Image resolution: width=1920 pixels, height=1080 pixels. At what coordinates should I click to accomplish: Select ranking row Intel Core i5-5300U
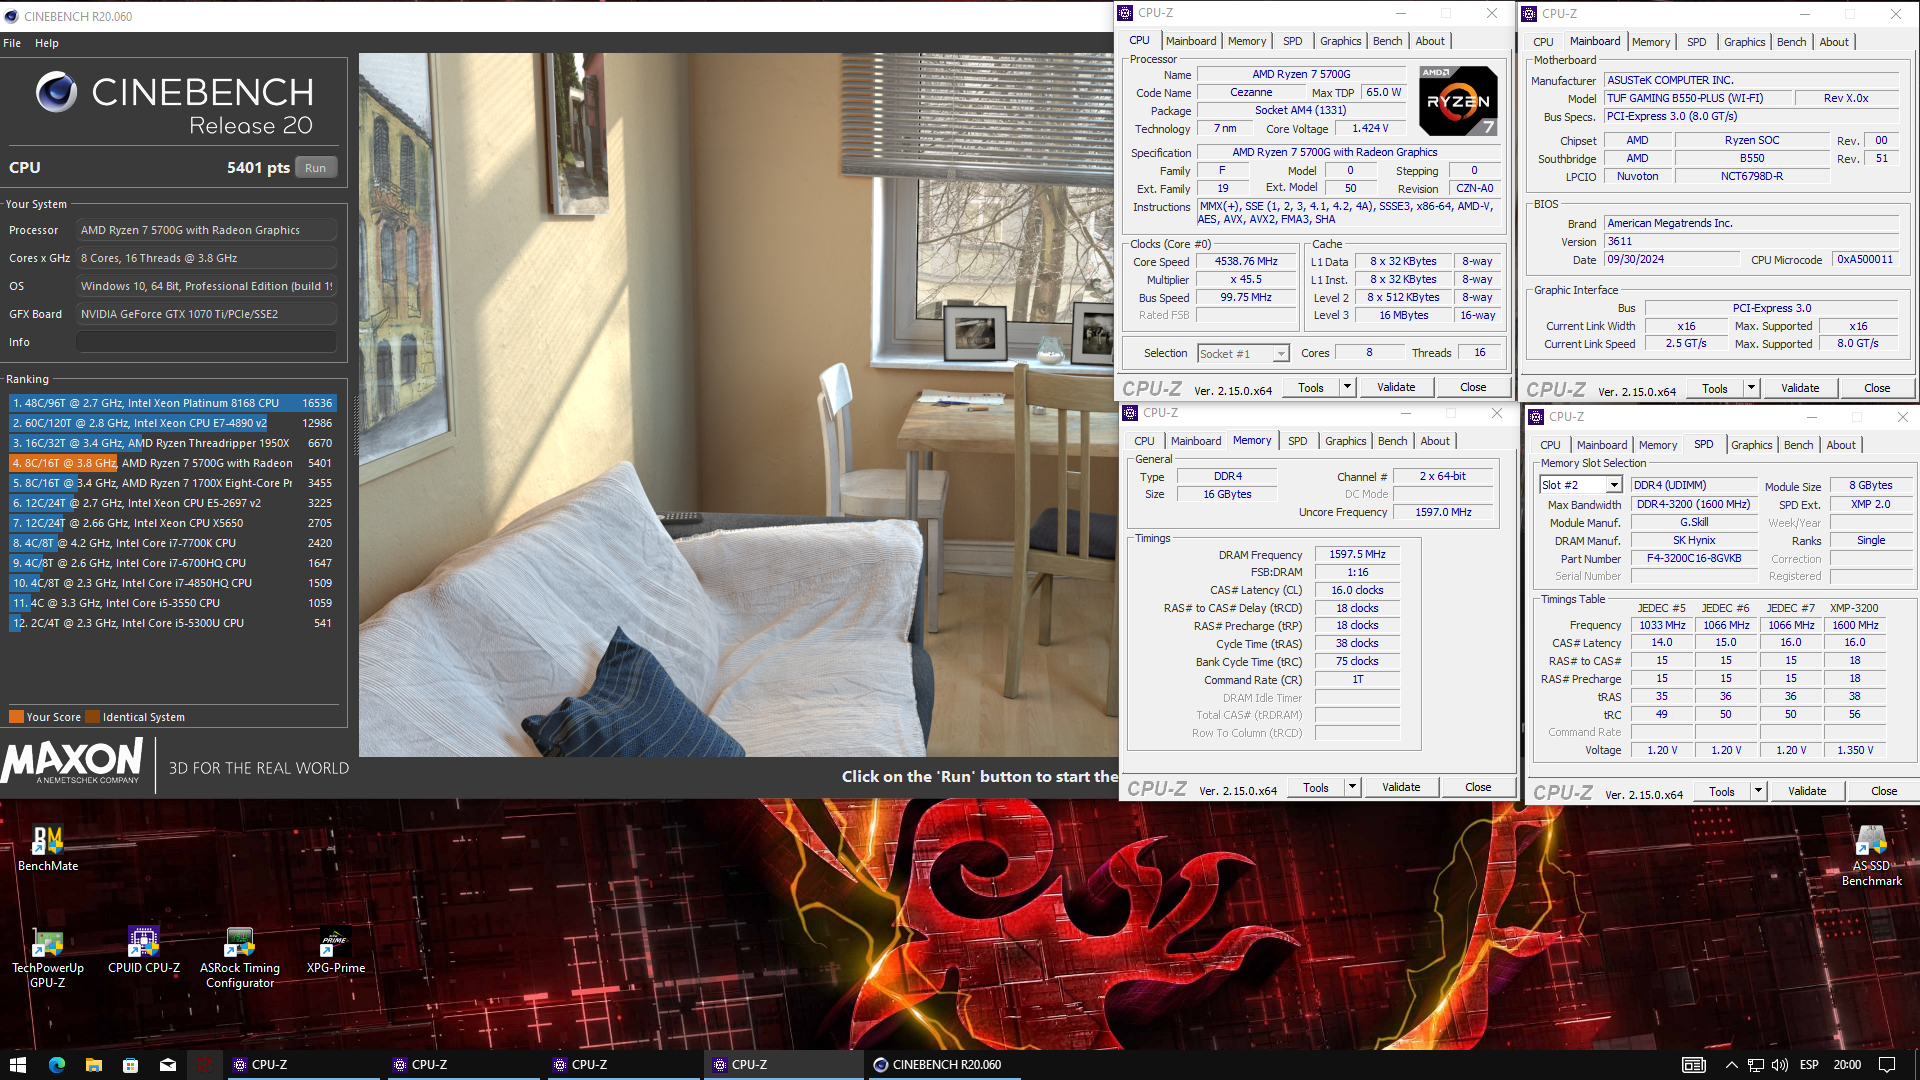[173, 623]
